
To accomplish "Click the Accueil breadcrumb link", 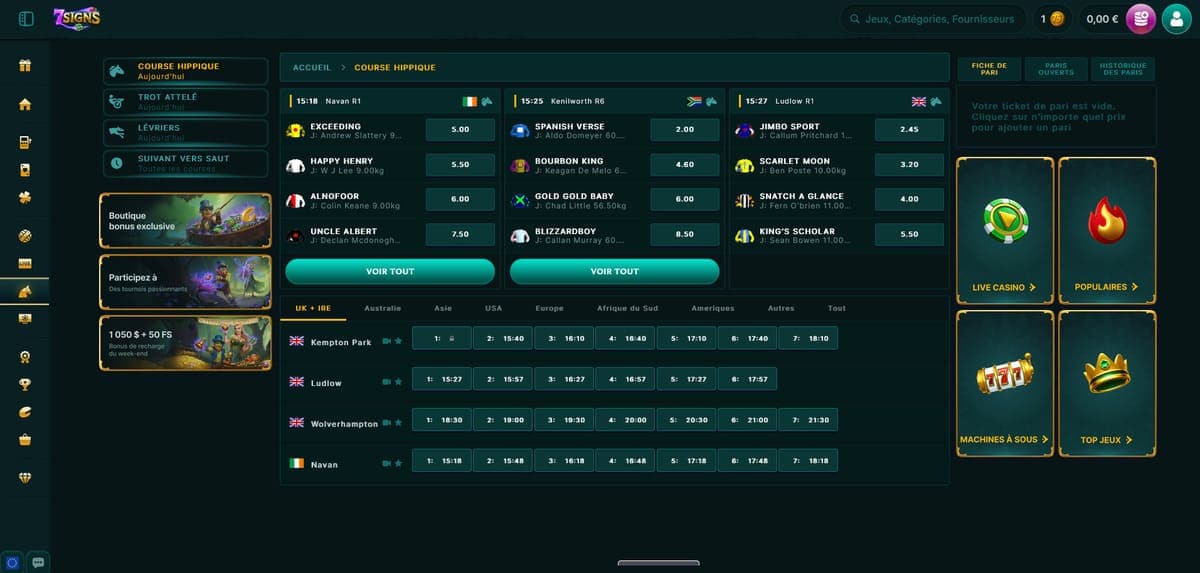I will pos(311,67).
